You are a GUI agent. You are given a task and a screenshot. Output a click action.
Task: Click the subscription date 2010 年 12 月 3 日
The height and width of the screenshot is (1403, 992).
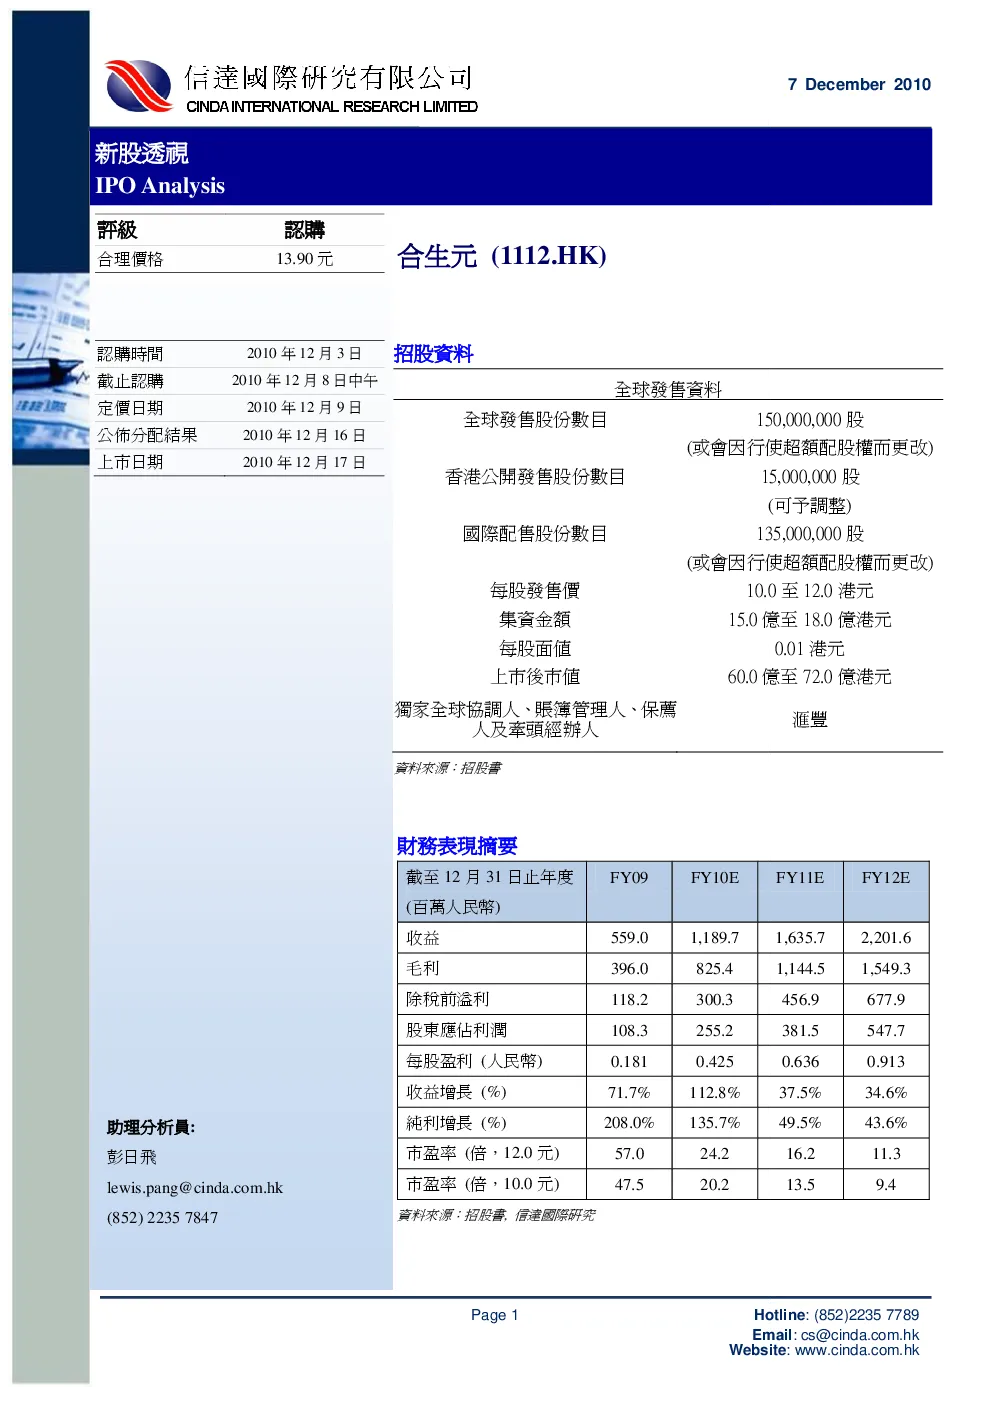(304, 354)
